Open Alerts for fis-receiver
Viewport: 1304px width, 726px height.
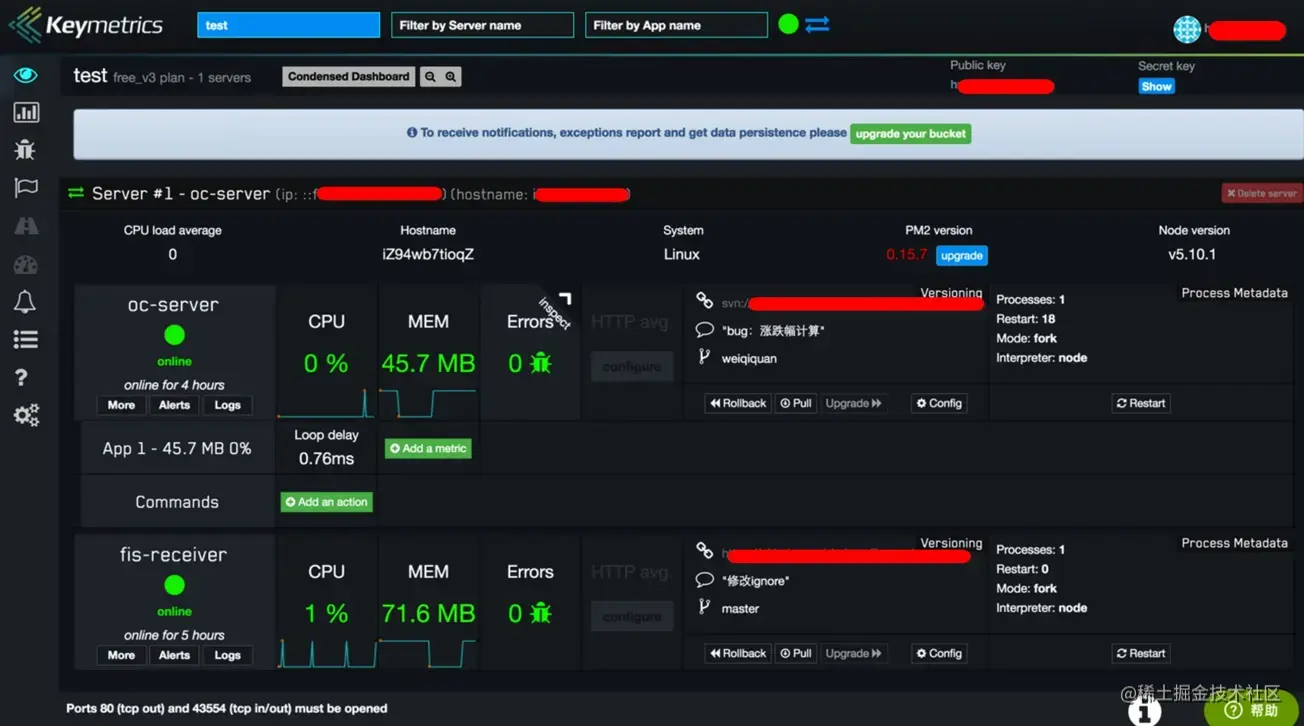click(x=174, y=655)
